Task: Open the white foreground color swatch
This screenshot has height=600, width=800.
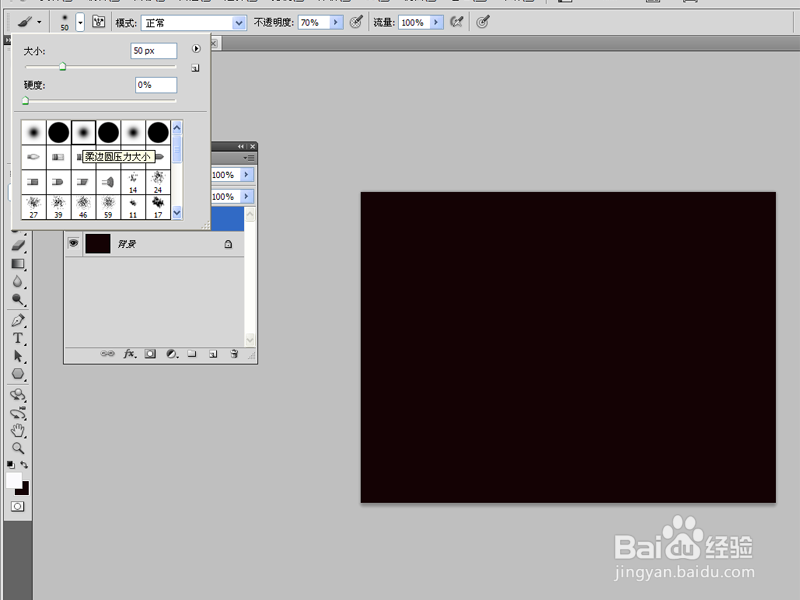Action: tap(13, 480)
